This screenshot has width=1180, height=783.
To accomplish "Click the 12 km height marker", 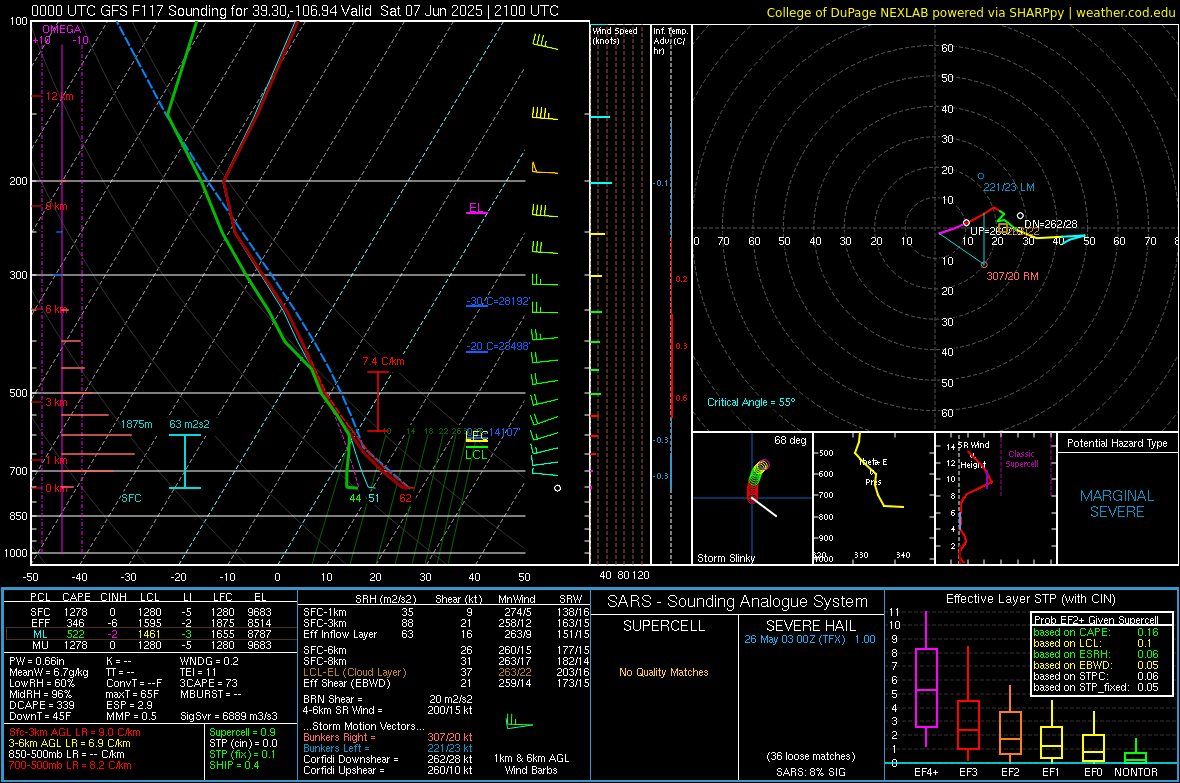I will pos(59,96).
